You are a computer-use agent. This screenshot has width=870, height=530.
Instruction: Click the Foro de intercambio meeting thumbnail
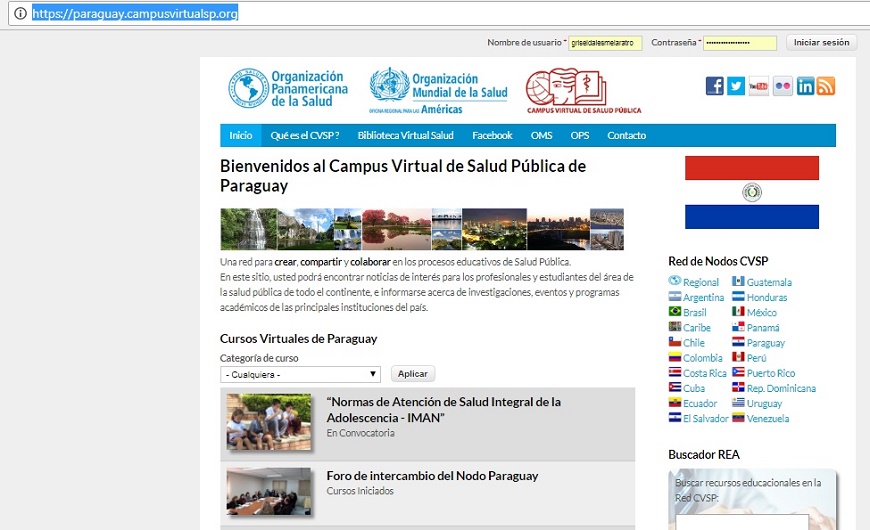269,491
